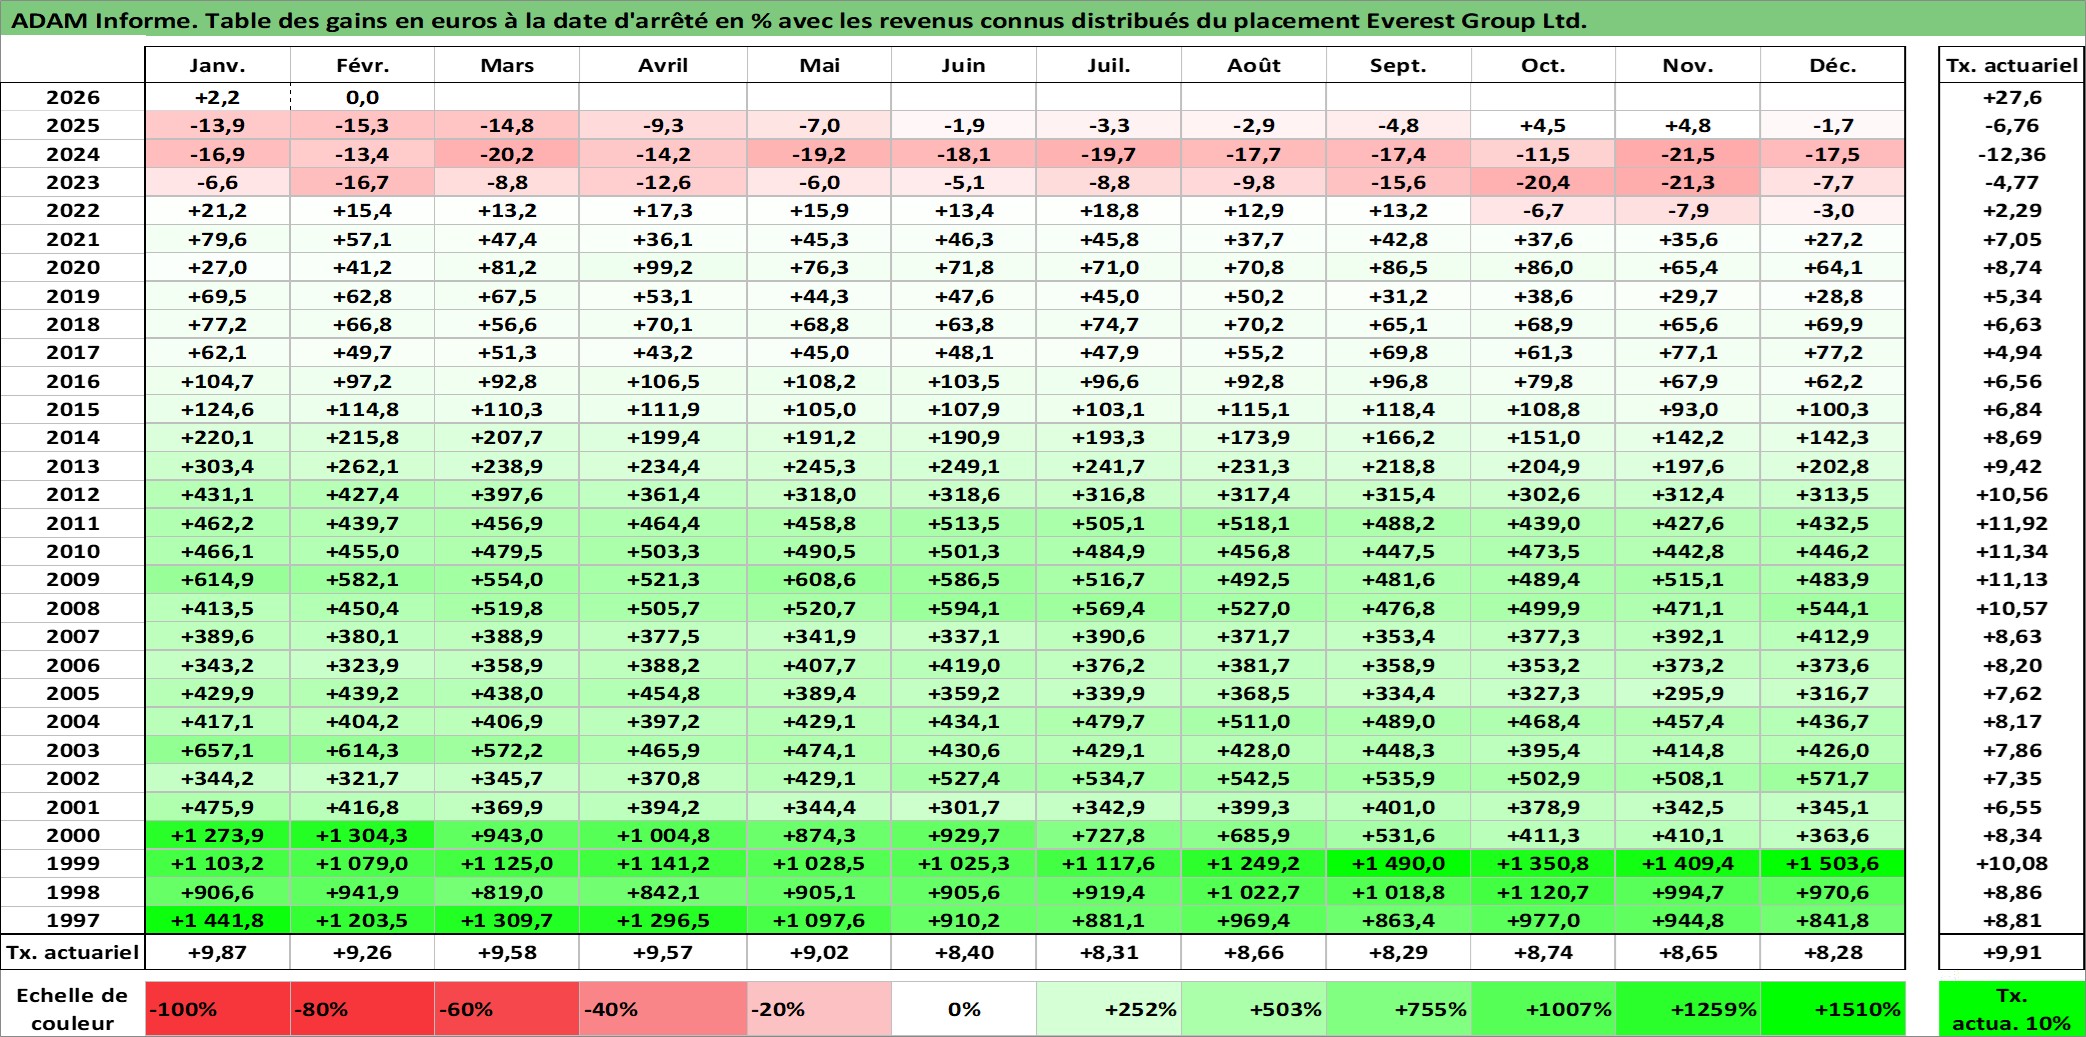Image resolution: width=2086 pixels, height=1037 pixels.
Task: Click the 1999 row label
Action: tap(73, 863)
